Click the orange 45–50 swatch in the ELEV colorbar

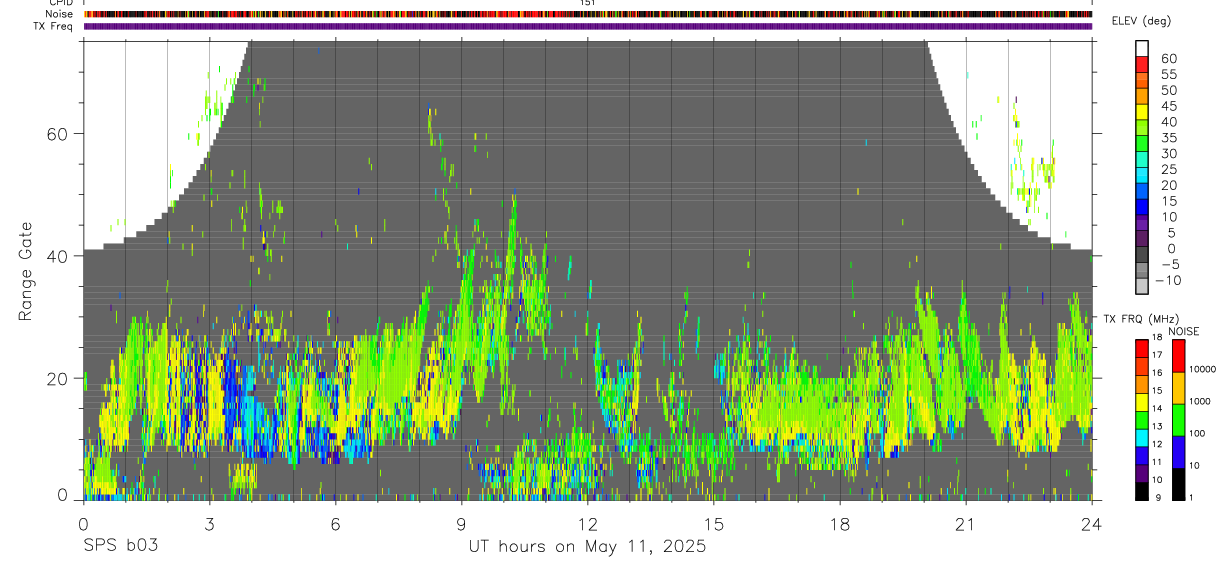click(x=1142, y=98)
